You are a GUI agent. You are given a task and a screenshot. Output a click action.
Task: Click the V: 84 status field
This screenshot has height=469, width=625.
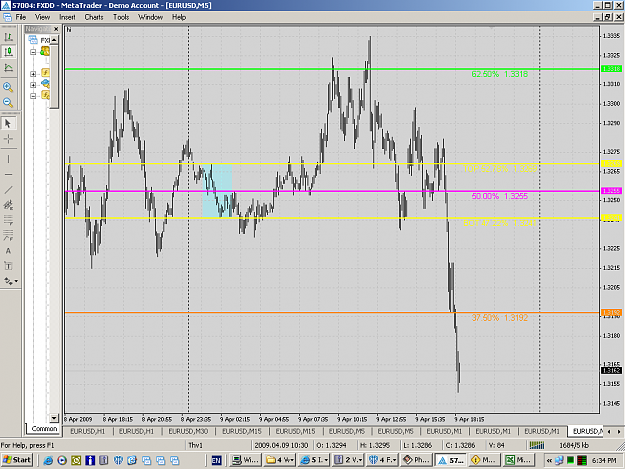pyautogui.click(x=497, y=445)
